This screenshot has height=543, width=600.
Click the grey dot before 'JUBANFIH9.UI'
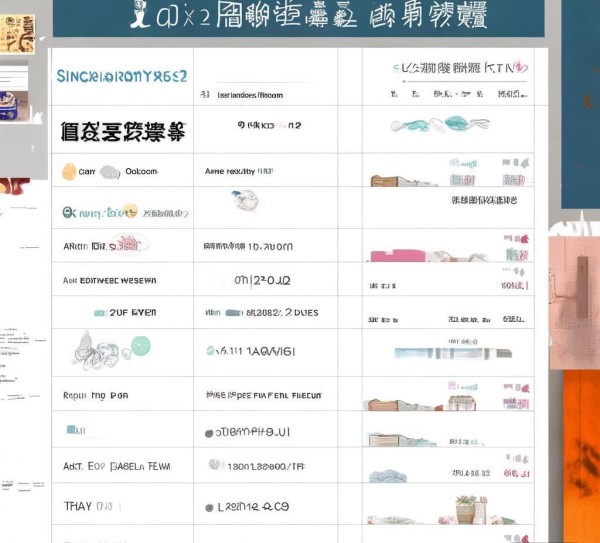(209, 434)
